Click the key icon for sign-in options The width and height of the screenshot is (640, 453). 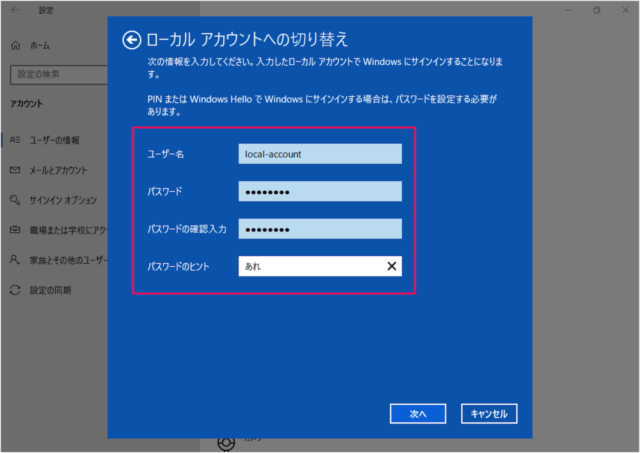click(15, 200)
